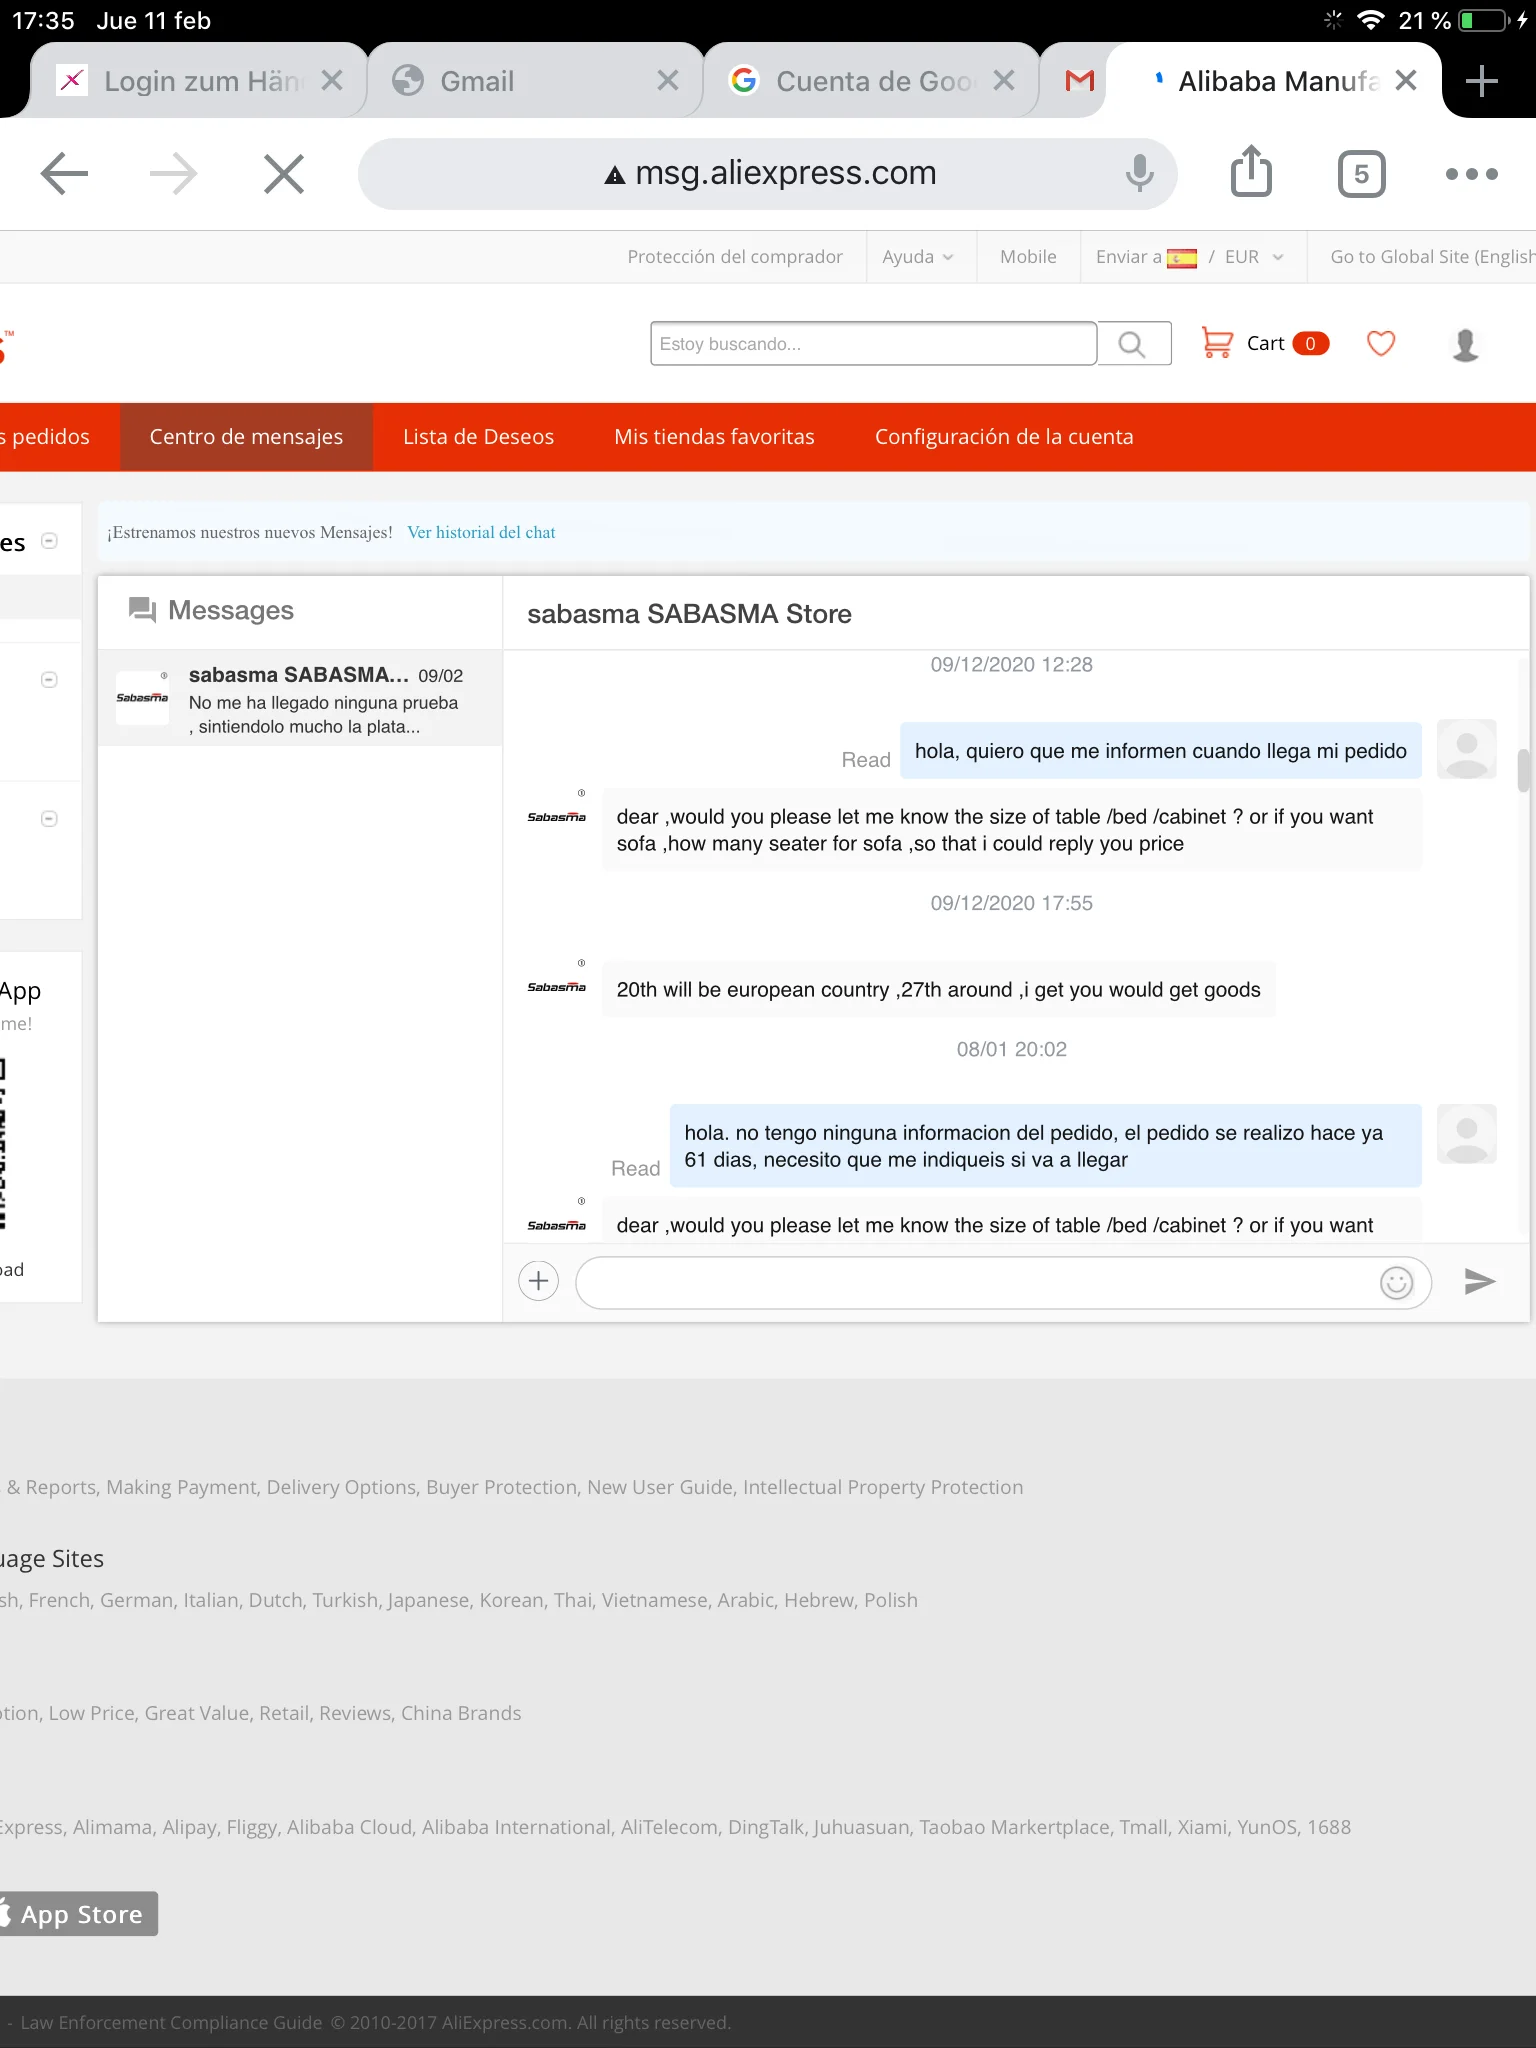Open the browser share menu

(x=1251, y=172)
